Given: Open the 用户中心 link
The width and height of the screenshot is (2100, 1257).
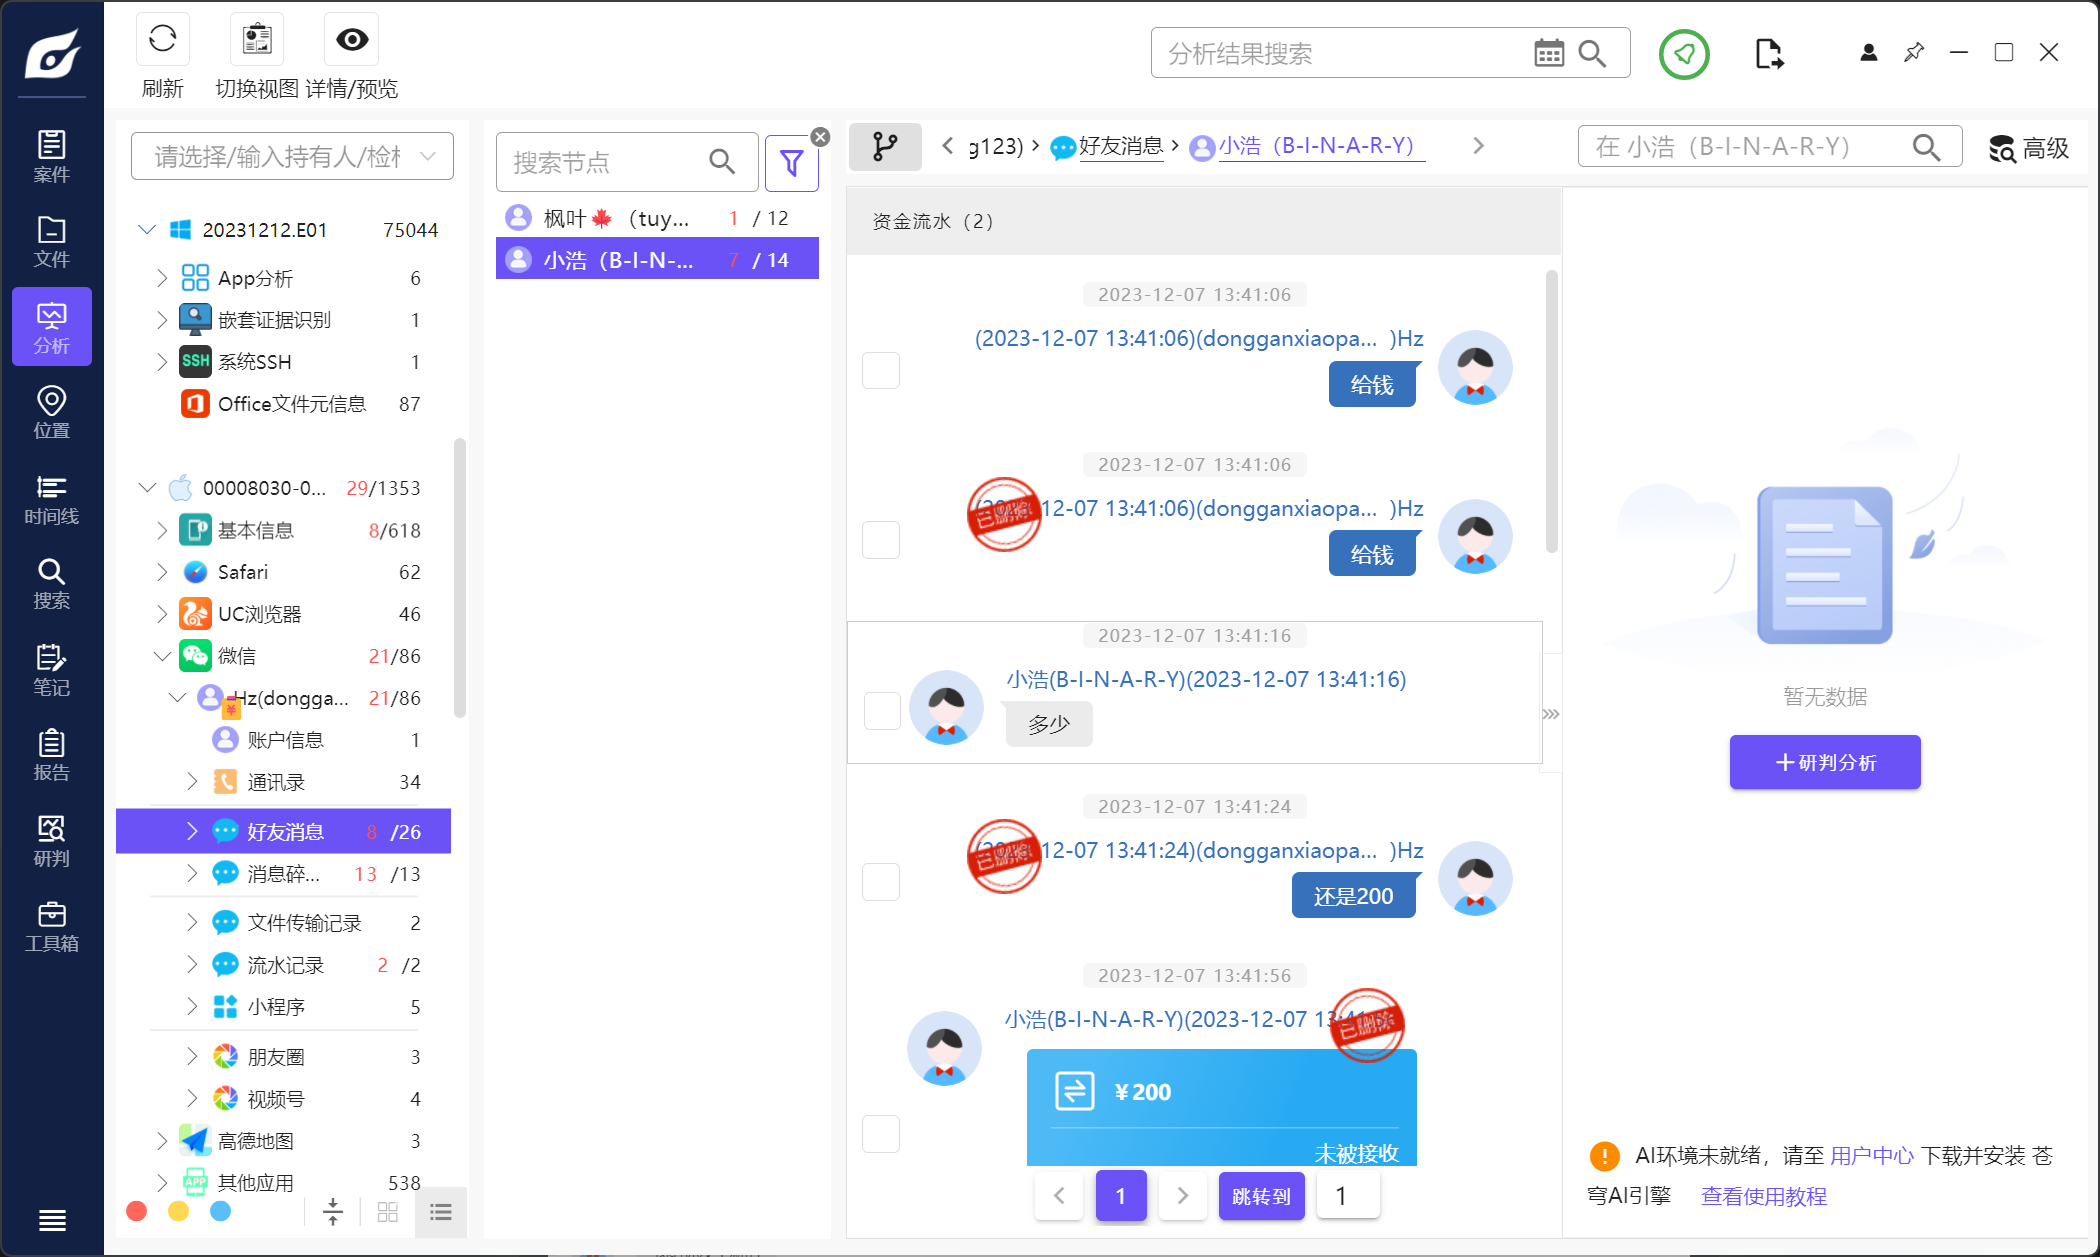Looking at the screenshot, I should (1871, 1155).
